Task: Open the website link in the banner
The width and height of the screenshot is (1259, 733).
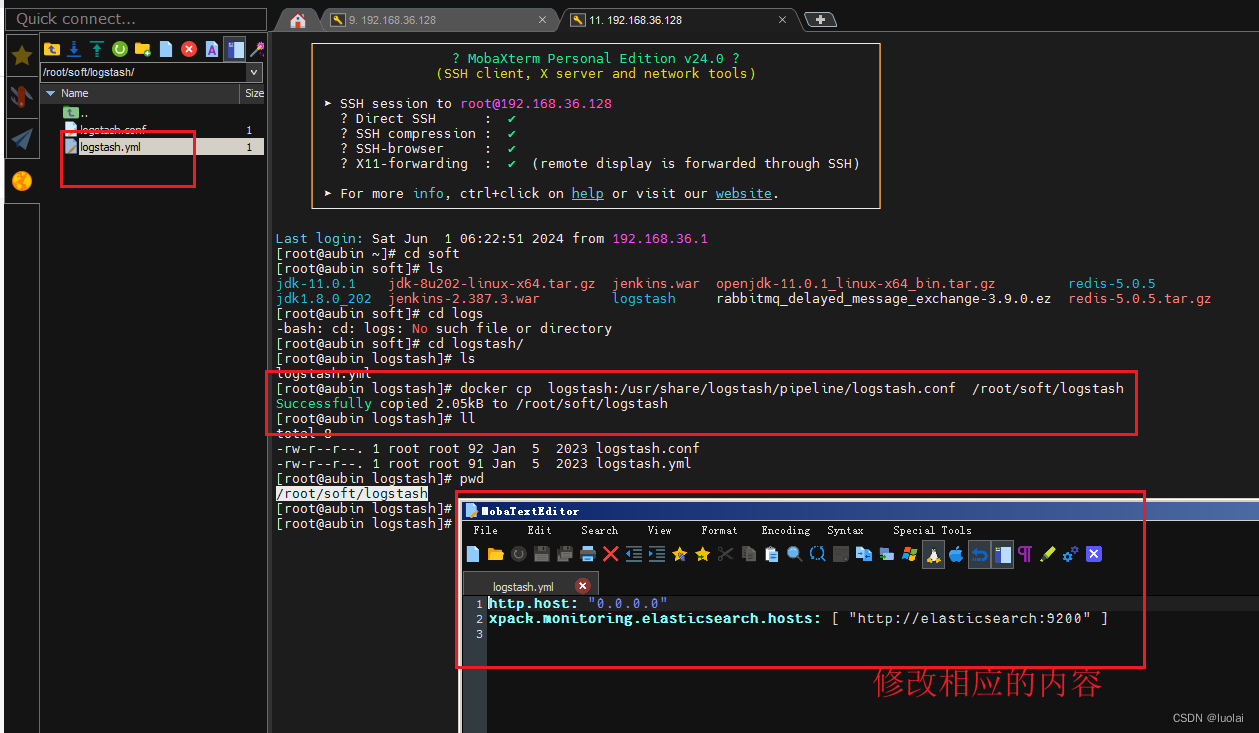Action: pyautogui.click(x=743, y=193)
